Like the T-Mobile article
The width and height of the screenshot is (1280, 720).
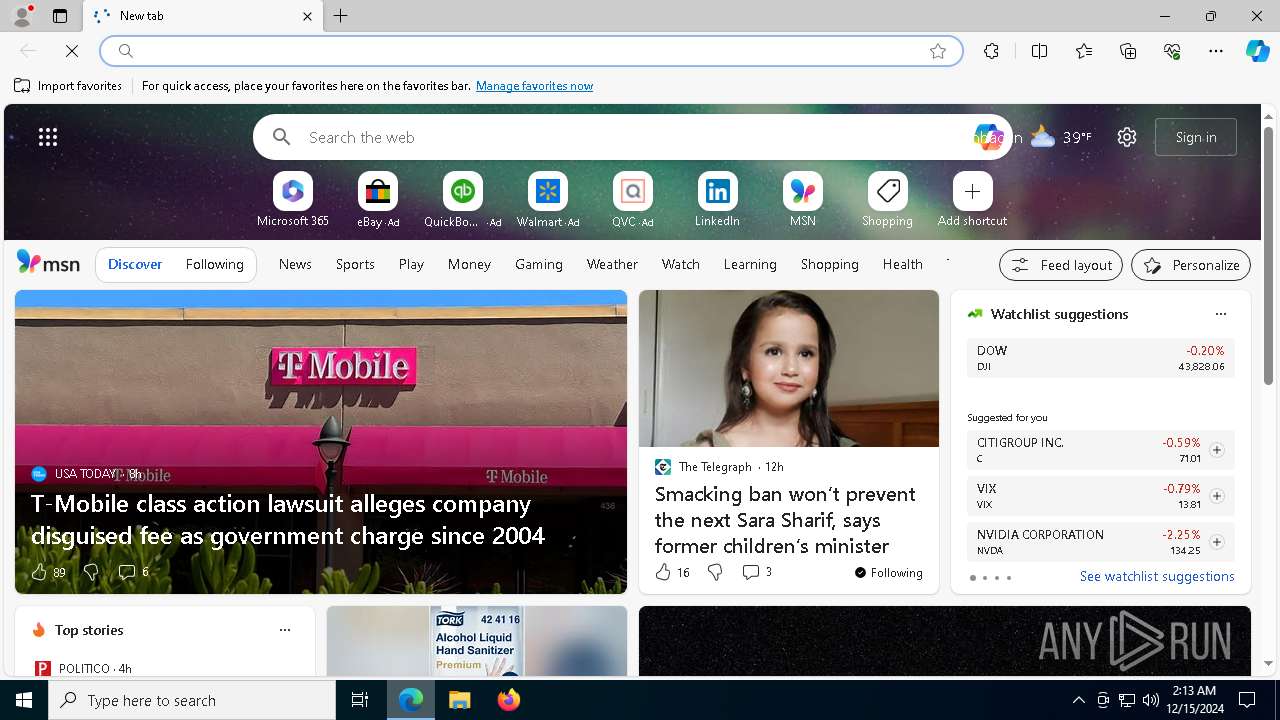48,572
